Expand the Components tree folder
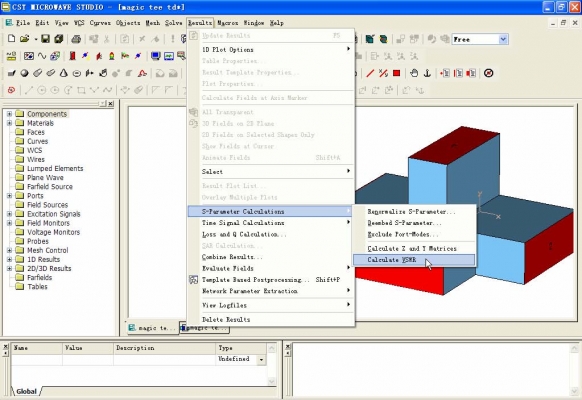Screen dimensions: 582x400 pyautogui.click(x=9, y=114)
